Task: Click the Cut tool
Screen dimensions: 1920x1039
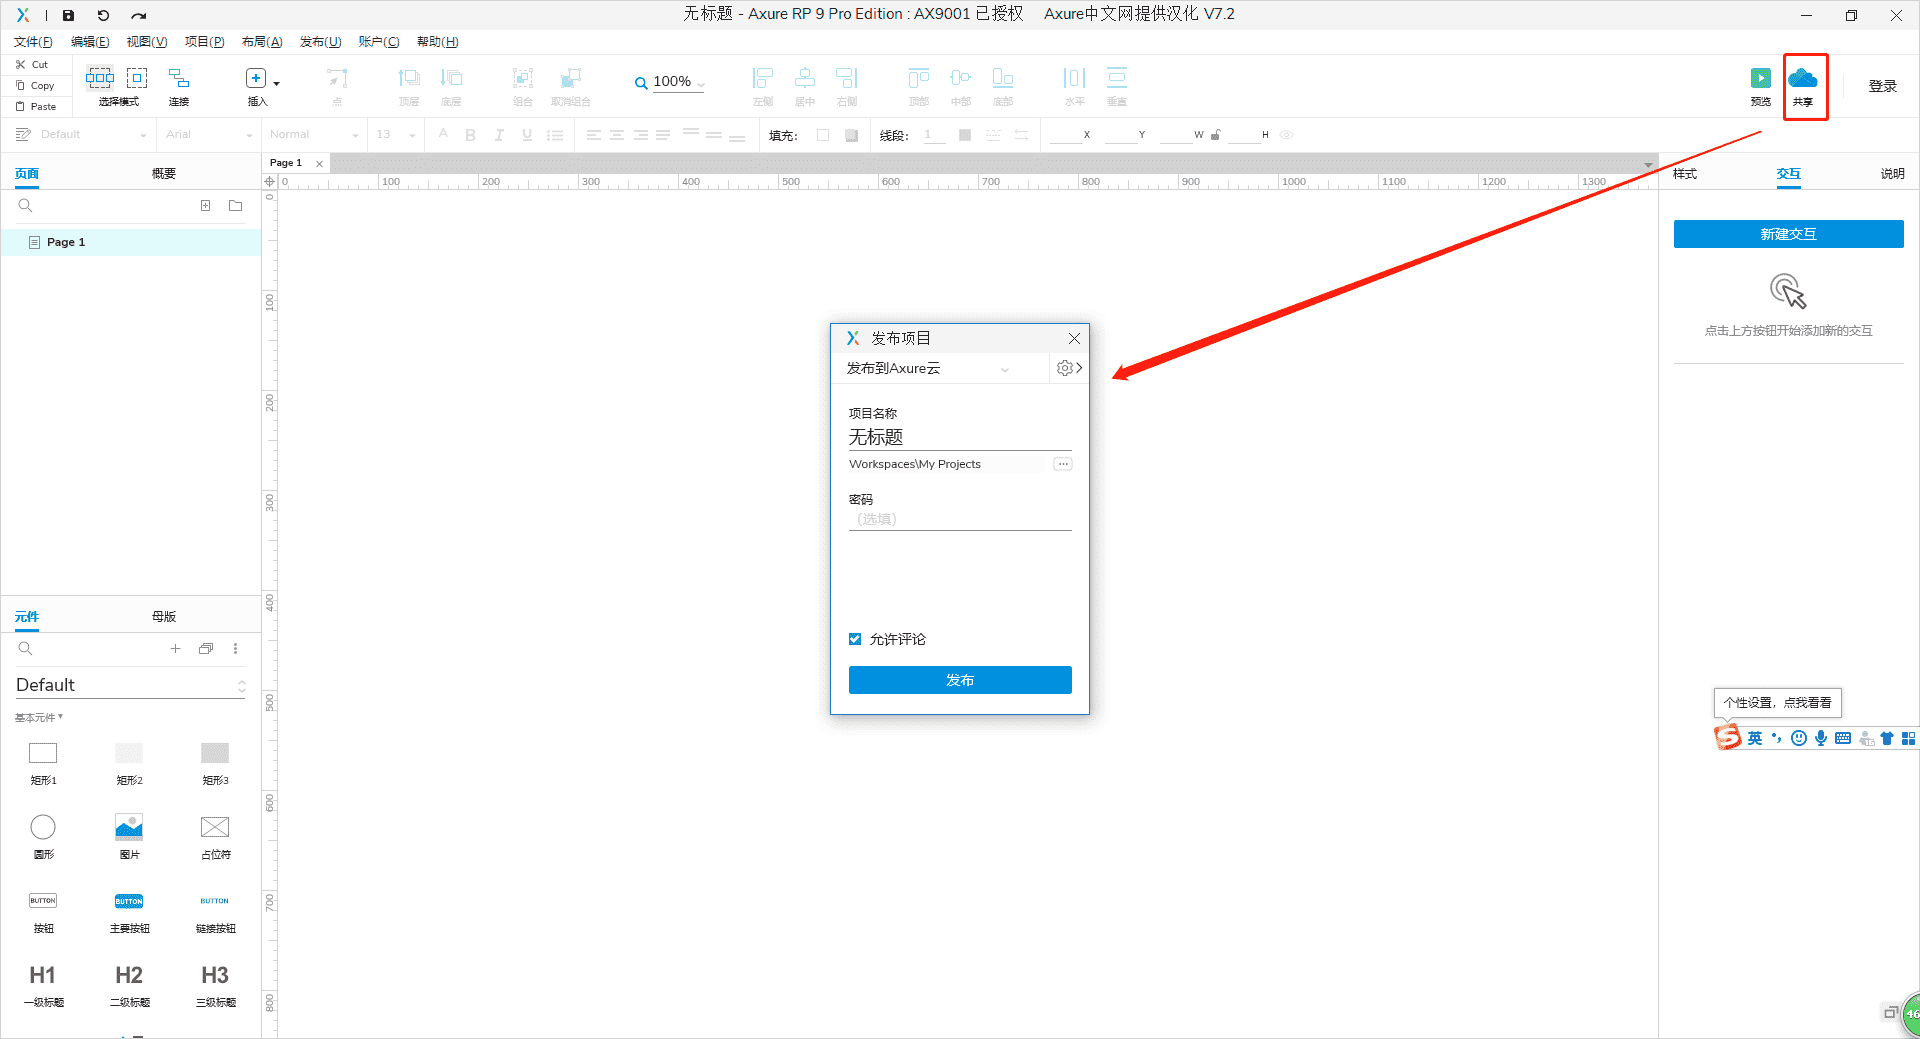Action: 32,64
